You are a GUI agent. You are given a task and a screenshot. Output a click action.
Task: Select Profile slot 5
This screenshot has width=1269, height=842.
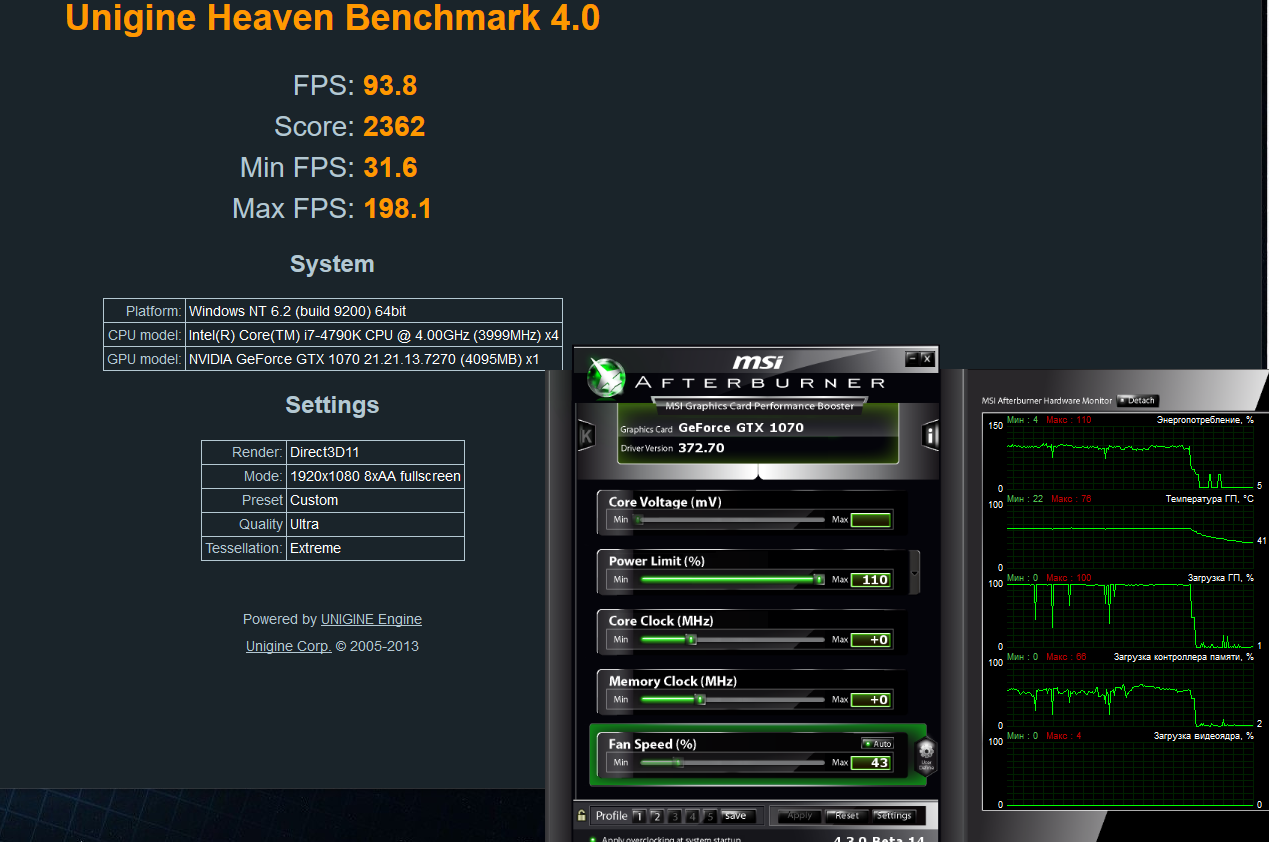click(710, 816)
